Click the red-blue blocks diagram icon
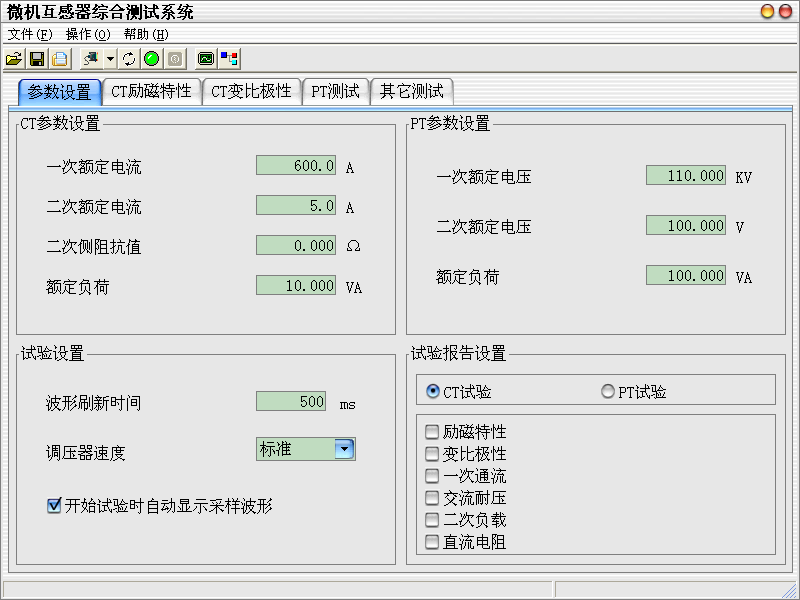The image size is (800, 600). pos(229,59)
